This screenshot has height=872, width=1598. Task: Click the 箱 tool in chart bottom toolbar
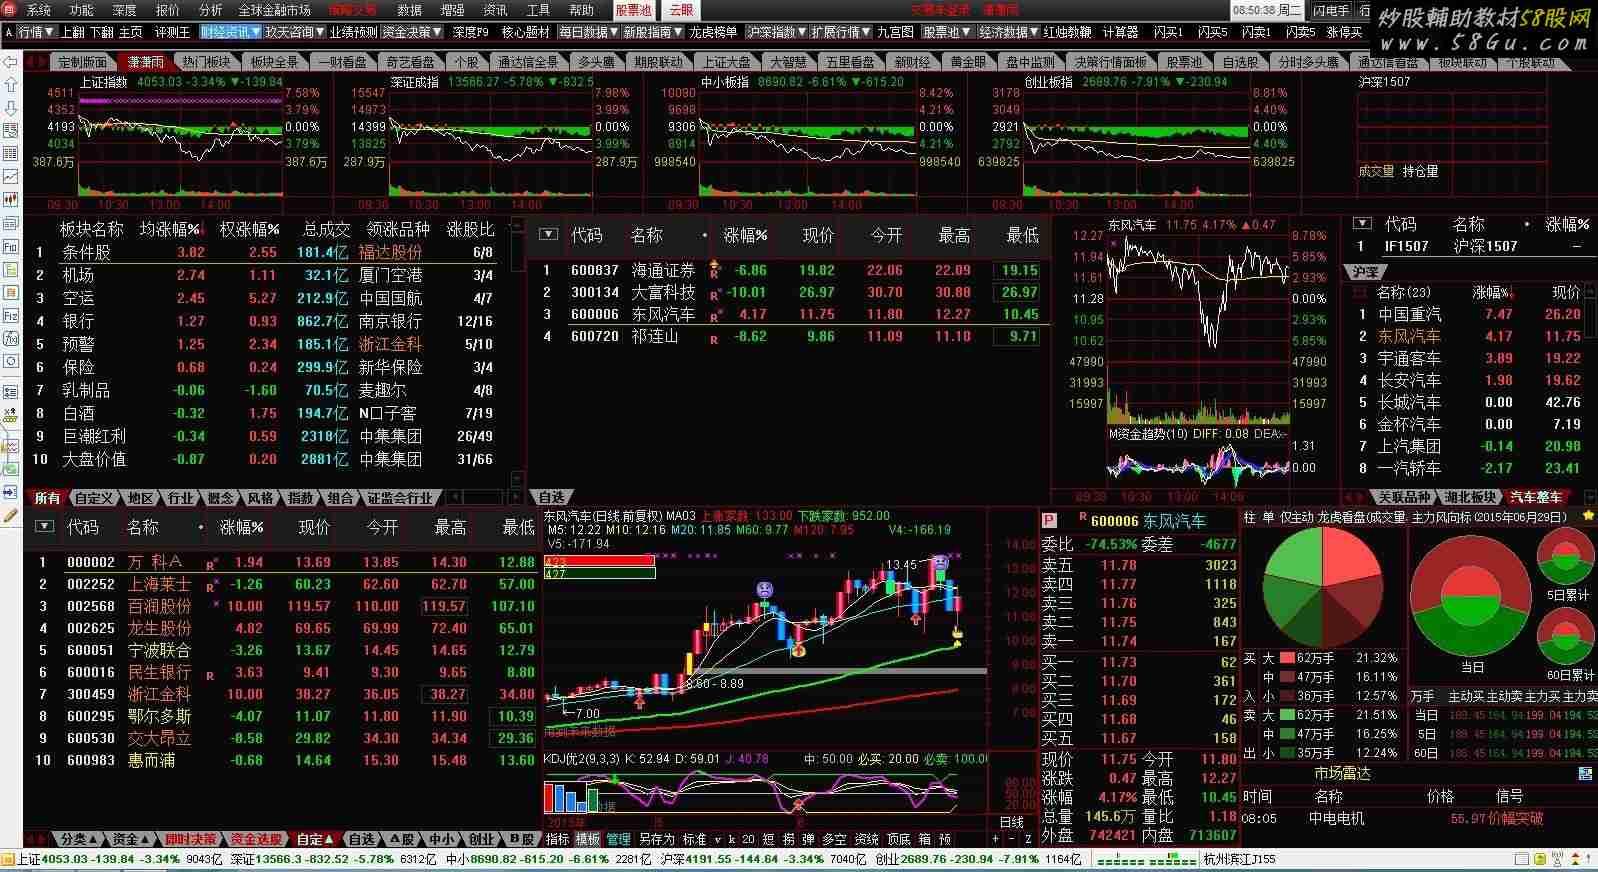click(x=924, y=839)
